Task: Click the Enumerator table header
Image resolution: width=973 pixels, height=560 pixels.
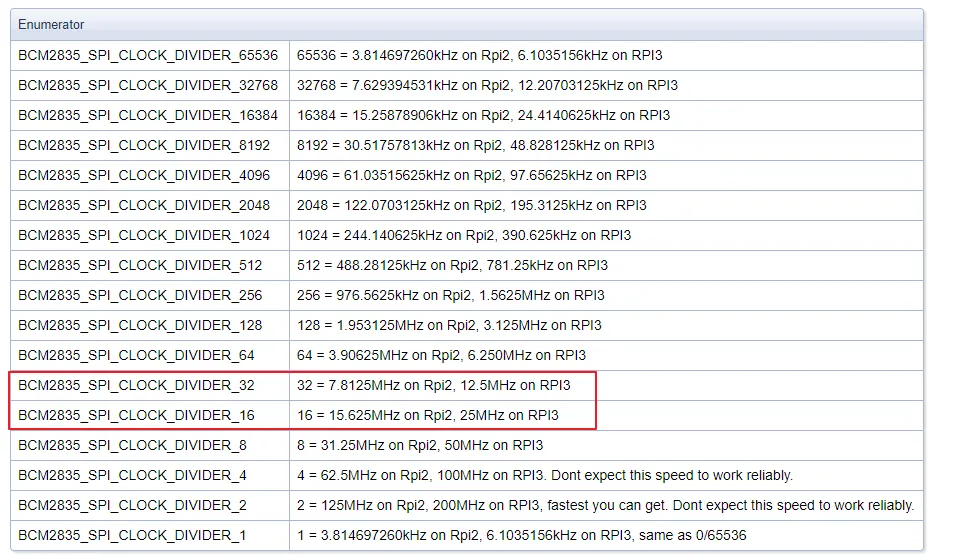Action: [467, 25]
